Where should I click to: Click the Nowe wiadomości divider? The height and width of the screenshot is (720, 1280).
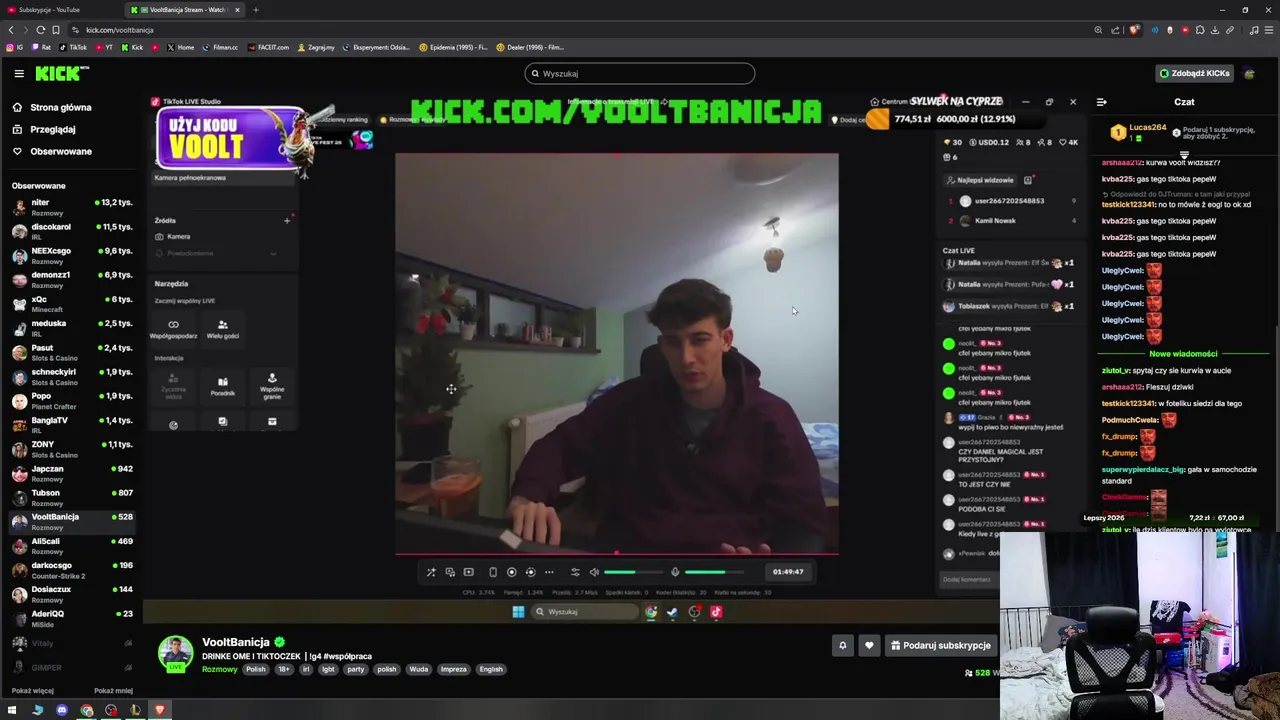point(1184,353)
